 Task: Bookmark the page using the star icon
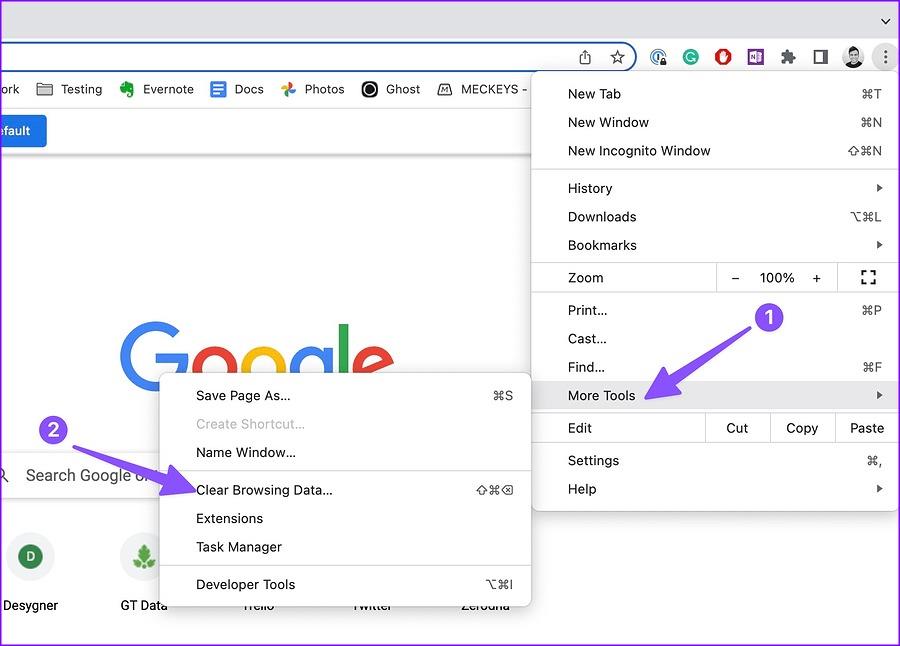(617, 57)
